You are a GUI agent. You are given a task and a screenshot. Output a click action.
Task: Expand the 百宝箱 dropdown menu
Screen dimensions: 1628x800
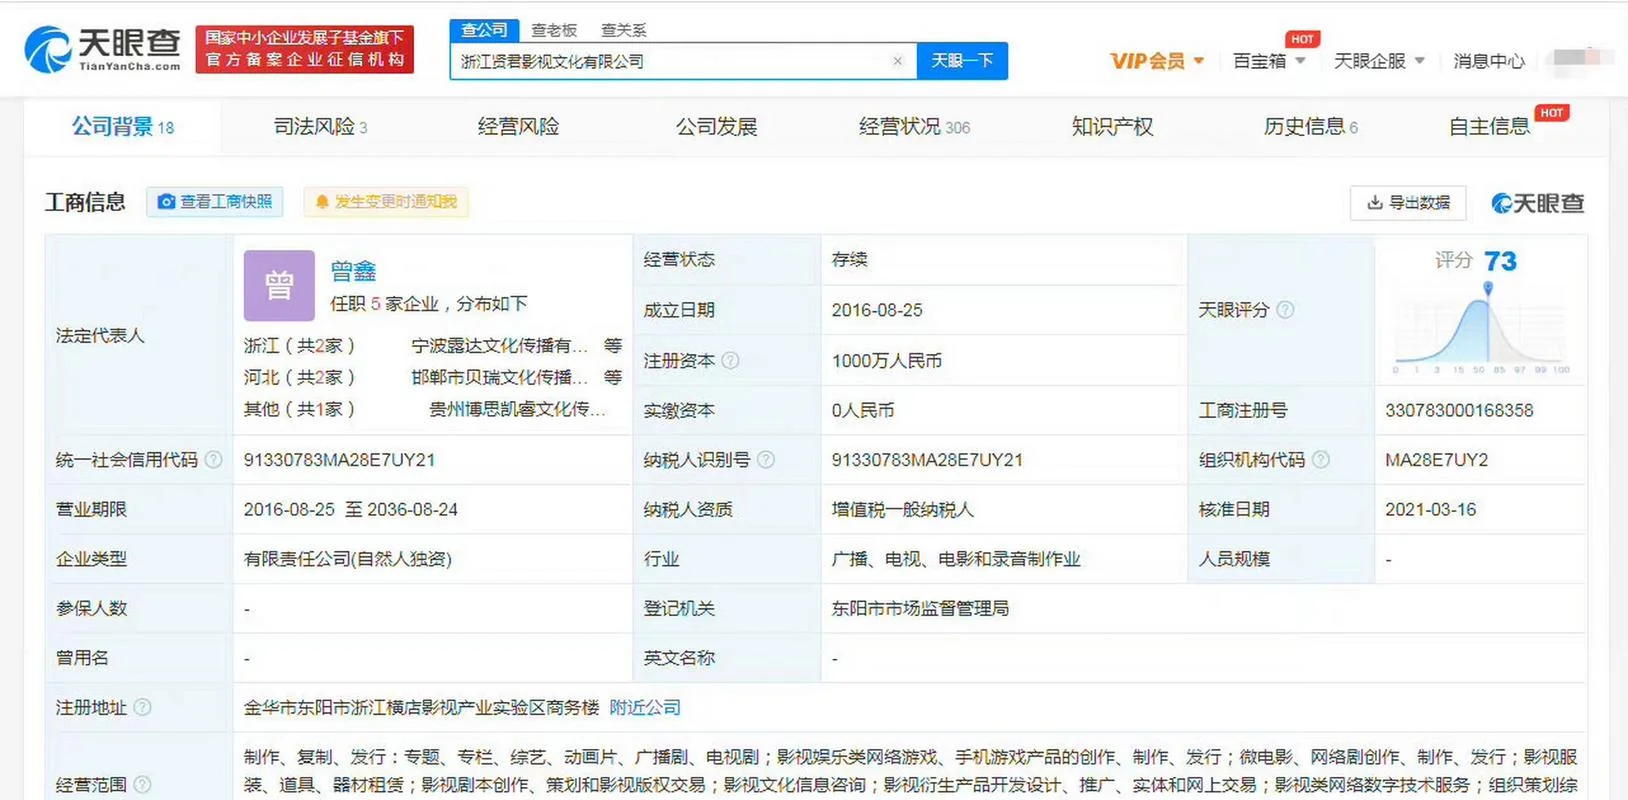click(1269, 61)
